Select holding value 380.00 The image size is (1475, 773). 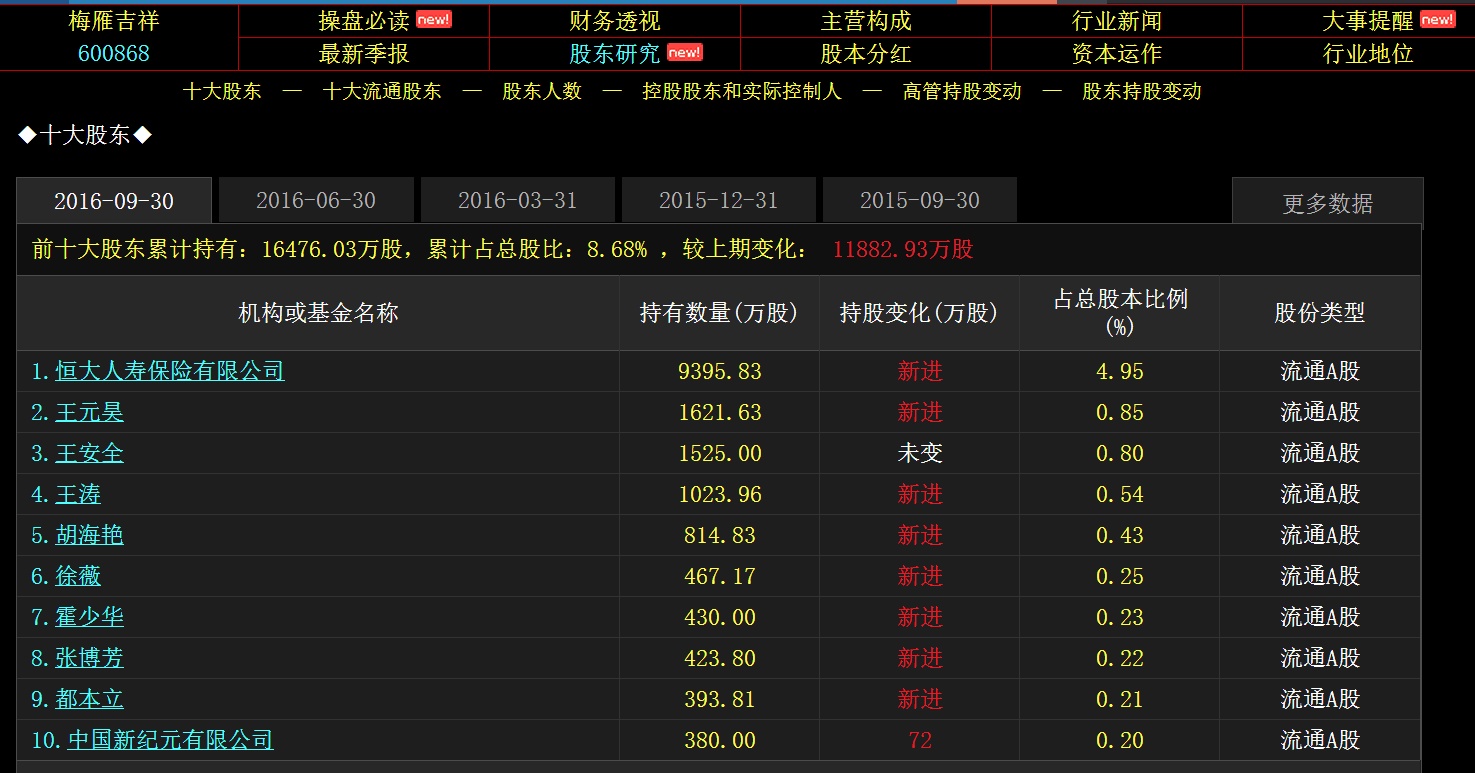click(x=720, y=741)
